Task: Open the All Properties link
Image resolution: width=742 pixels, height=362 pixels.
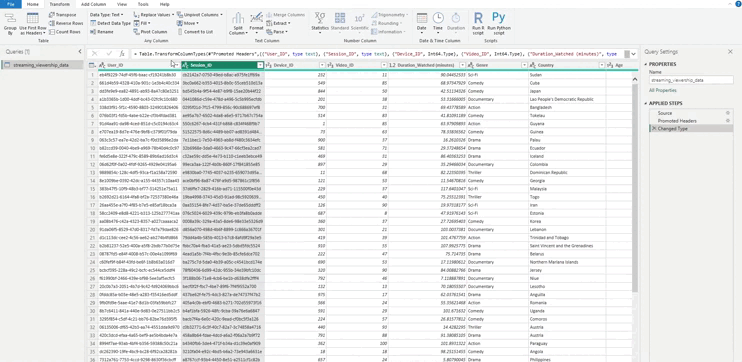Action: [662, 90]
